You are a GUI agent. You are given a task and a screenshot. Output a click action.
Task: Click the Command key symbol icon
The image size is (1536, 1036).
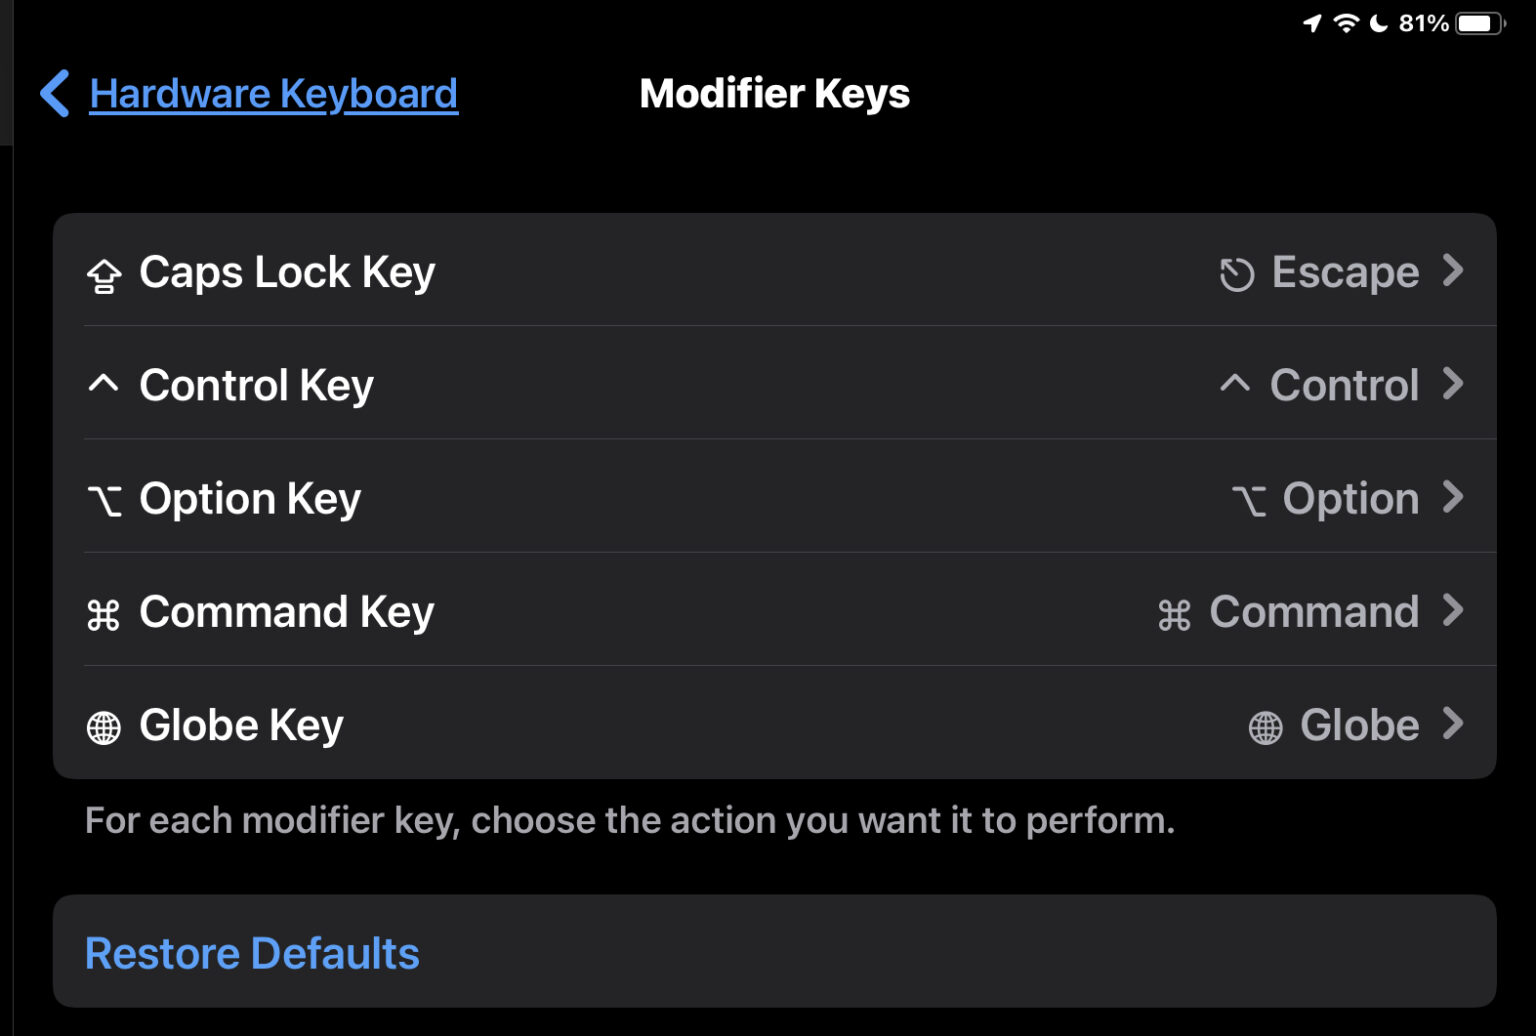coord(103,613)
